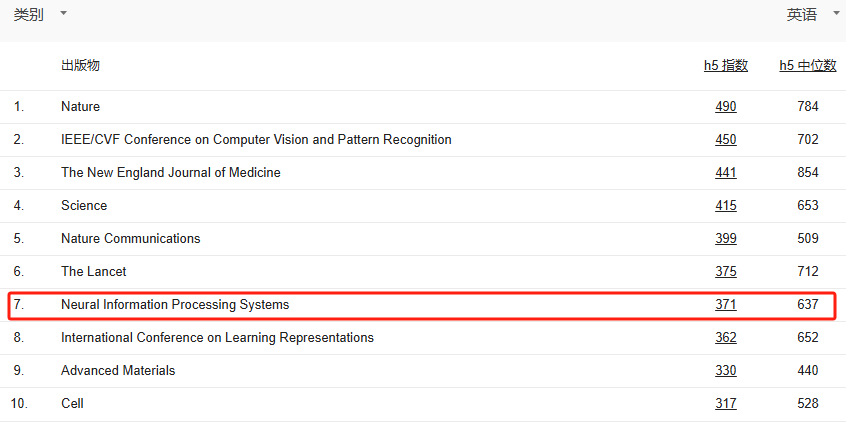Image resolution: width=846 pixels, height=426 pixels.
Task: Select the Neural Information Processing Systems row
Action: click(175, 305)
